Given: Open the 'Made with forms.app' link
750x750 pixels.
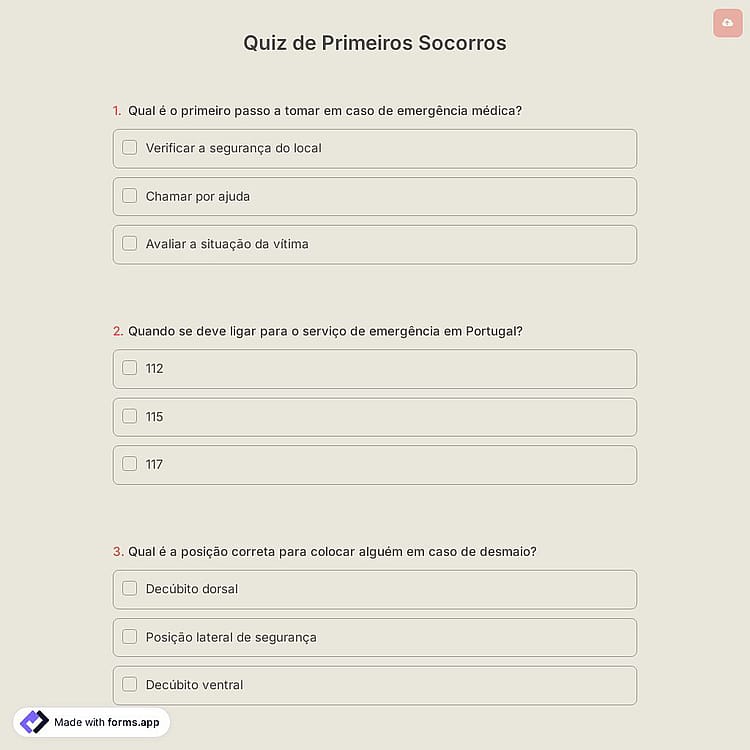Looking at the screenshot, I should [x=91, y=722].
